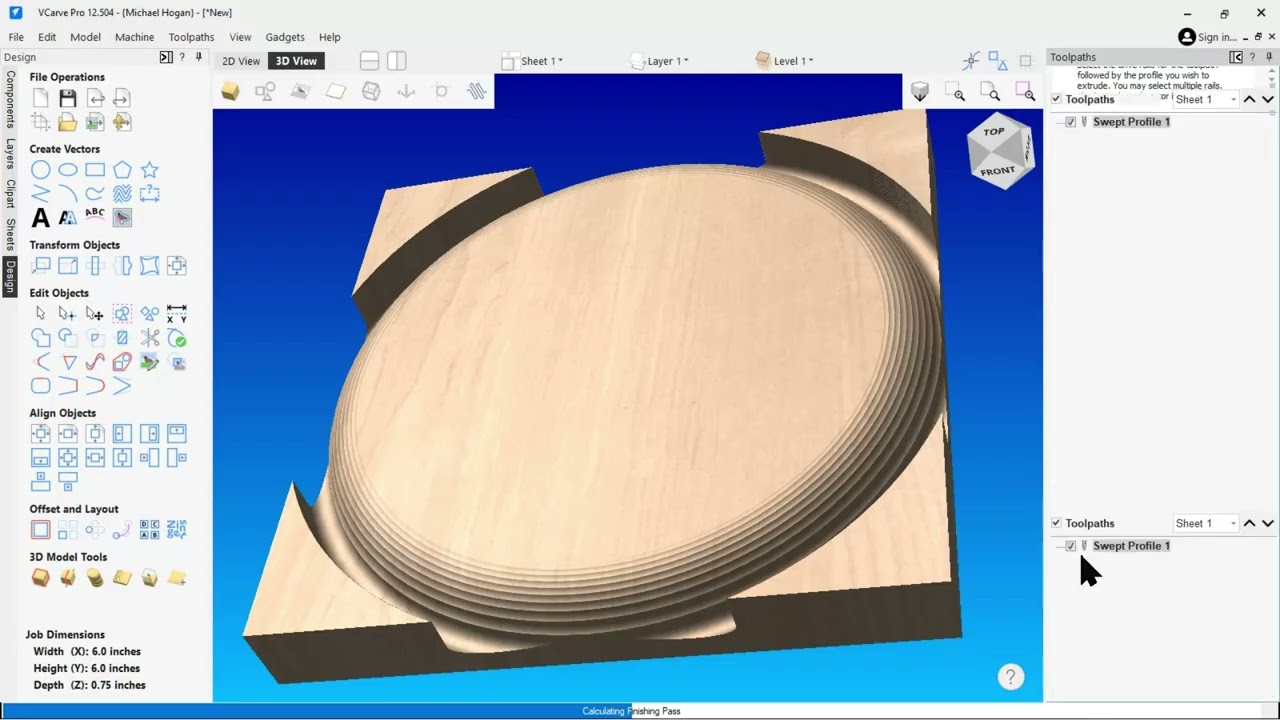The image size is (1280, 720).
Task: Open an existing file with folder icon
Action: pos(67,122)
